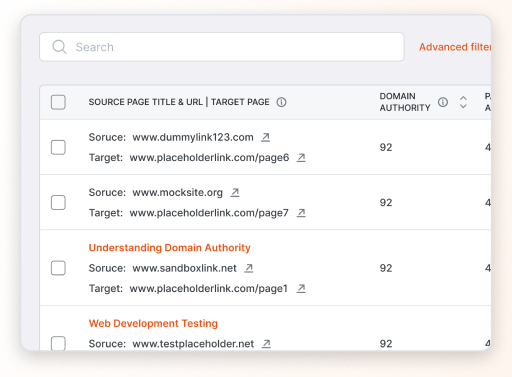Open Web Development Testing title link
This screenshot has width=512, height=377.
(153, 323)
